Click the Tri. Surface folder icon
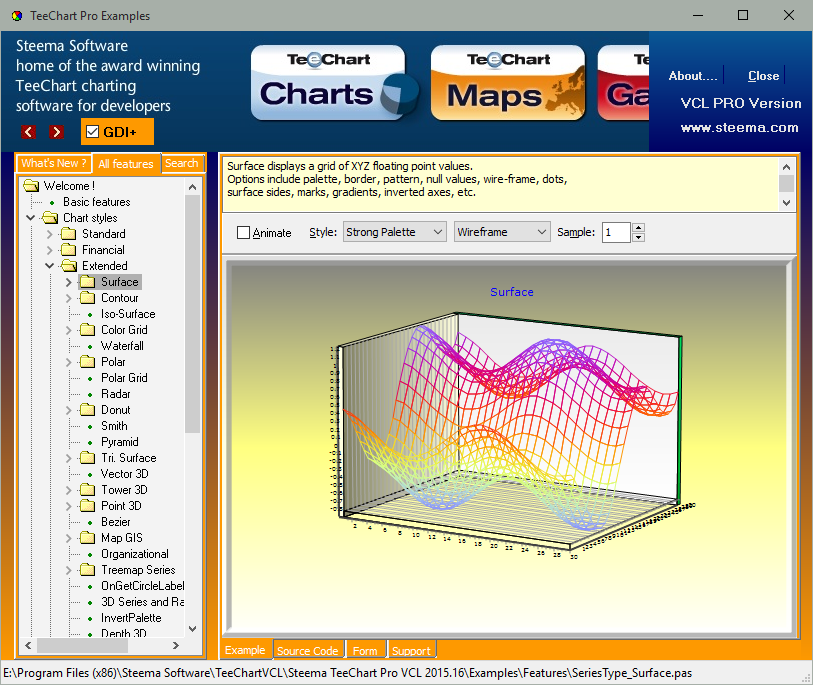 click(88, 458)
